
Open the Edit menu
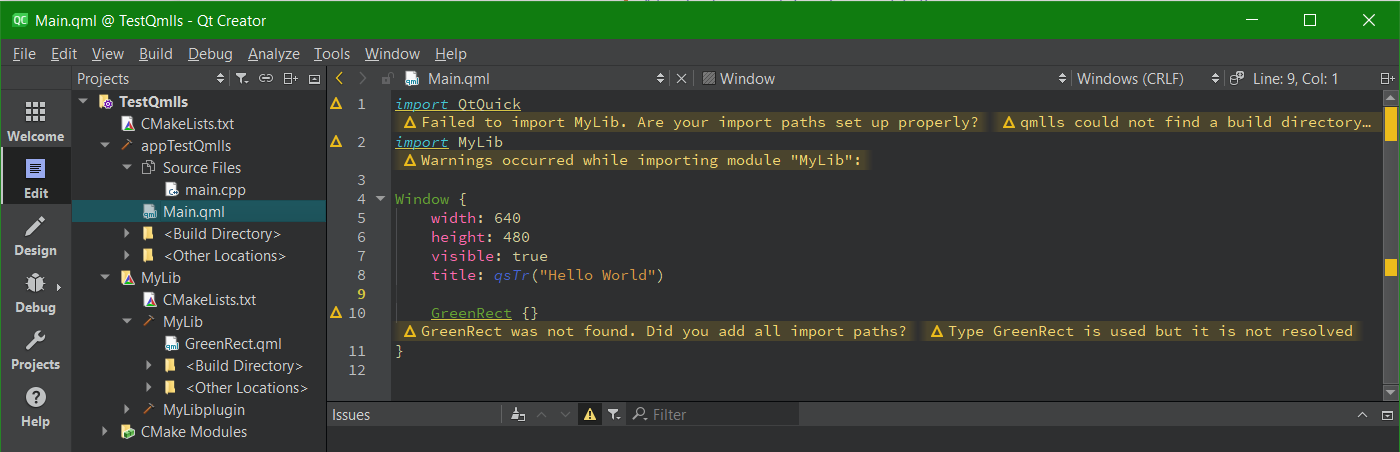tap(64, 54)
